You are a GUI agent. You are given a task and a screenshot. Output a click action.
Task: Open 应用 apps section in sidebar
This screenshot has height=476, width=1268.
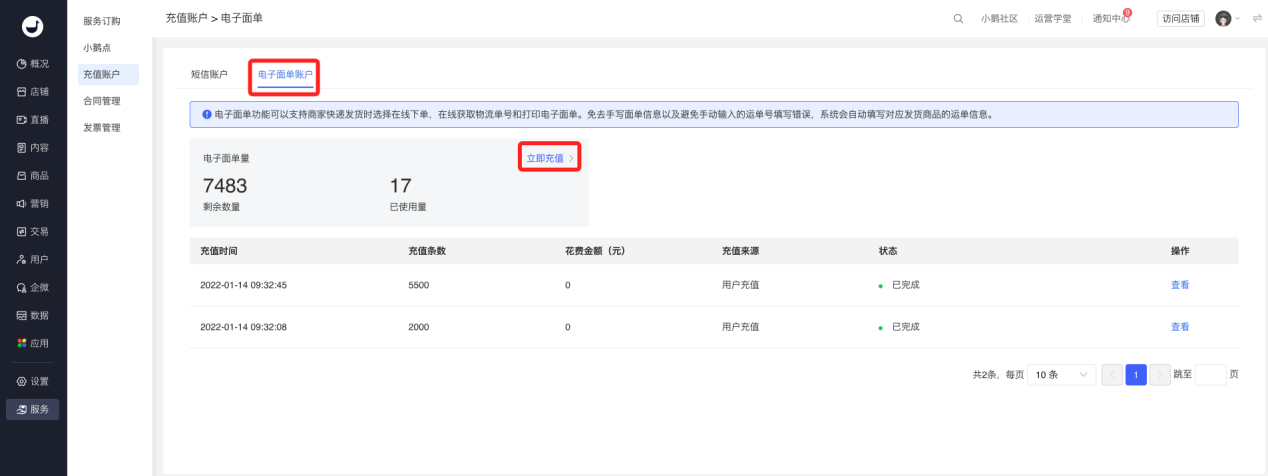click(x=33, y=343)
